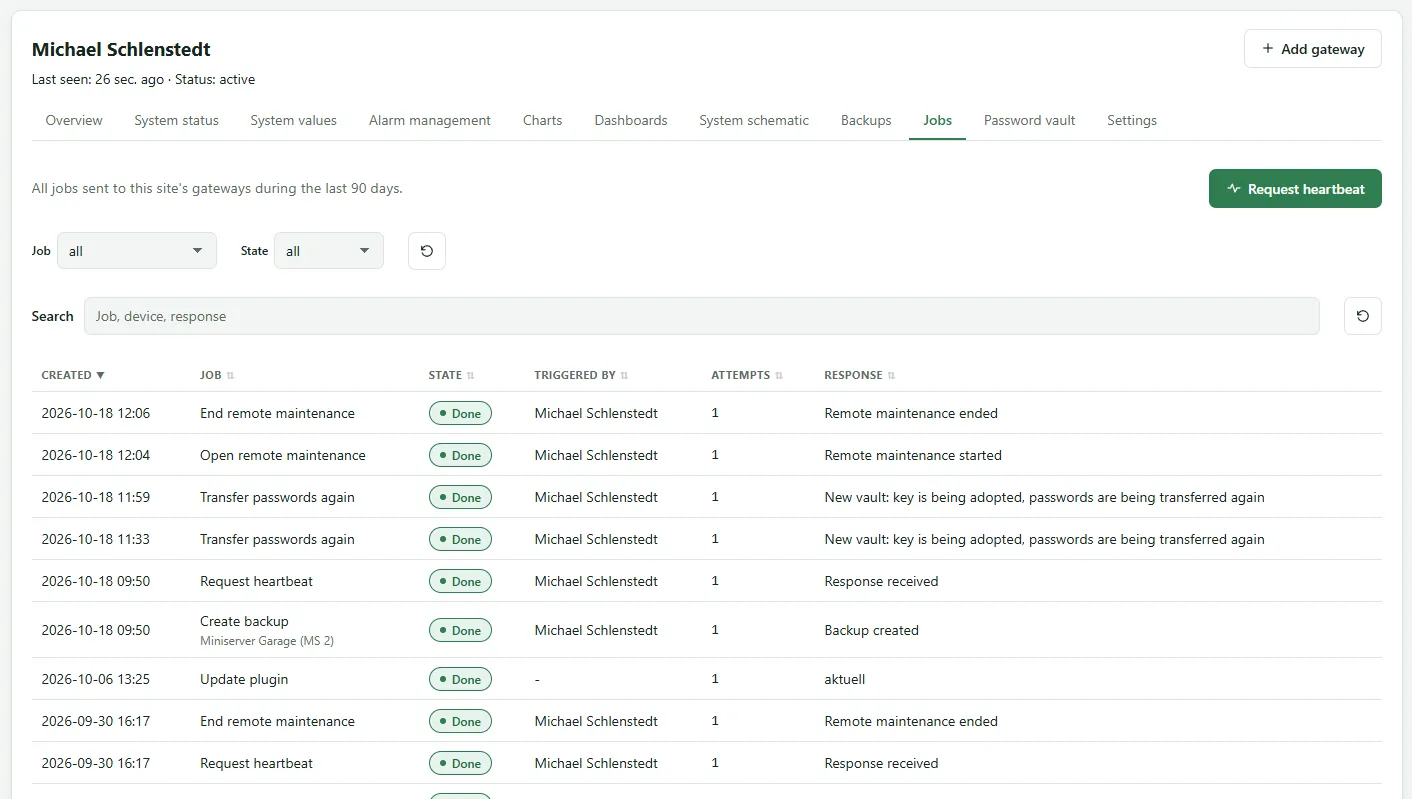Open the Backups tab
Viewport: 1412px width, 799px height.
click(866, 120)
